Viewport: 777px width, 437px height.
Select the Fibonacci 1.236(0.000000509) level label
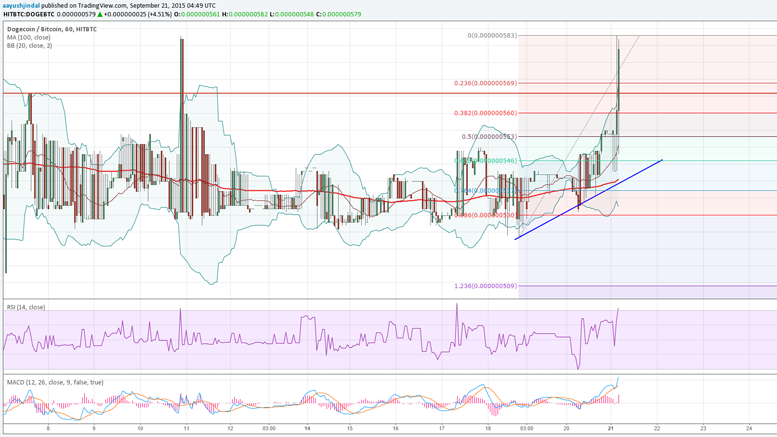point(486,286)
